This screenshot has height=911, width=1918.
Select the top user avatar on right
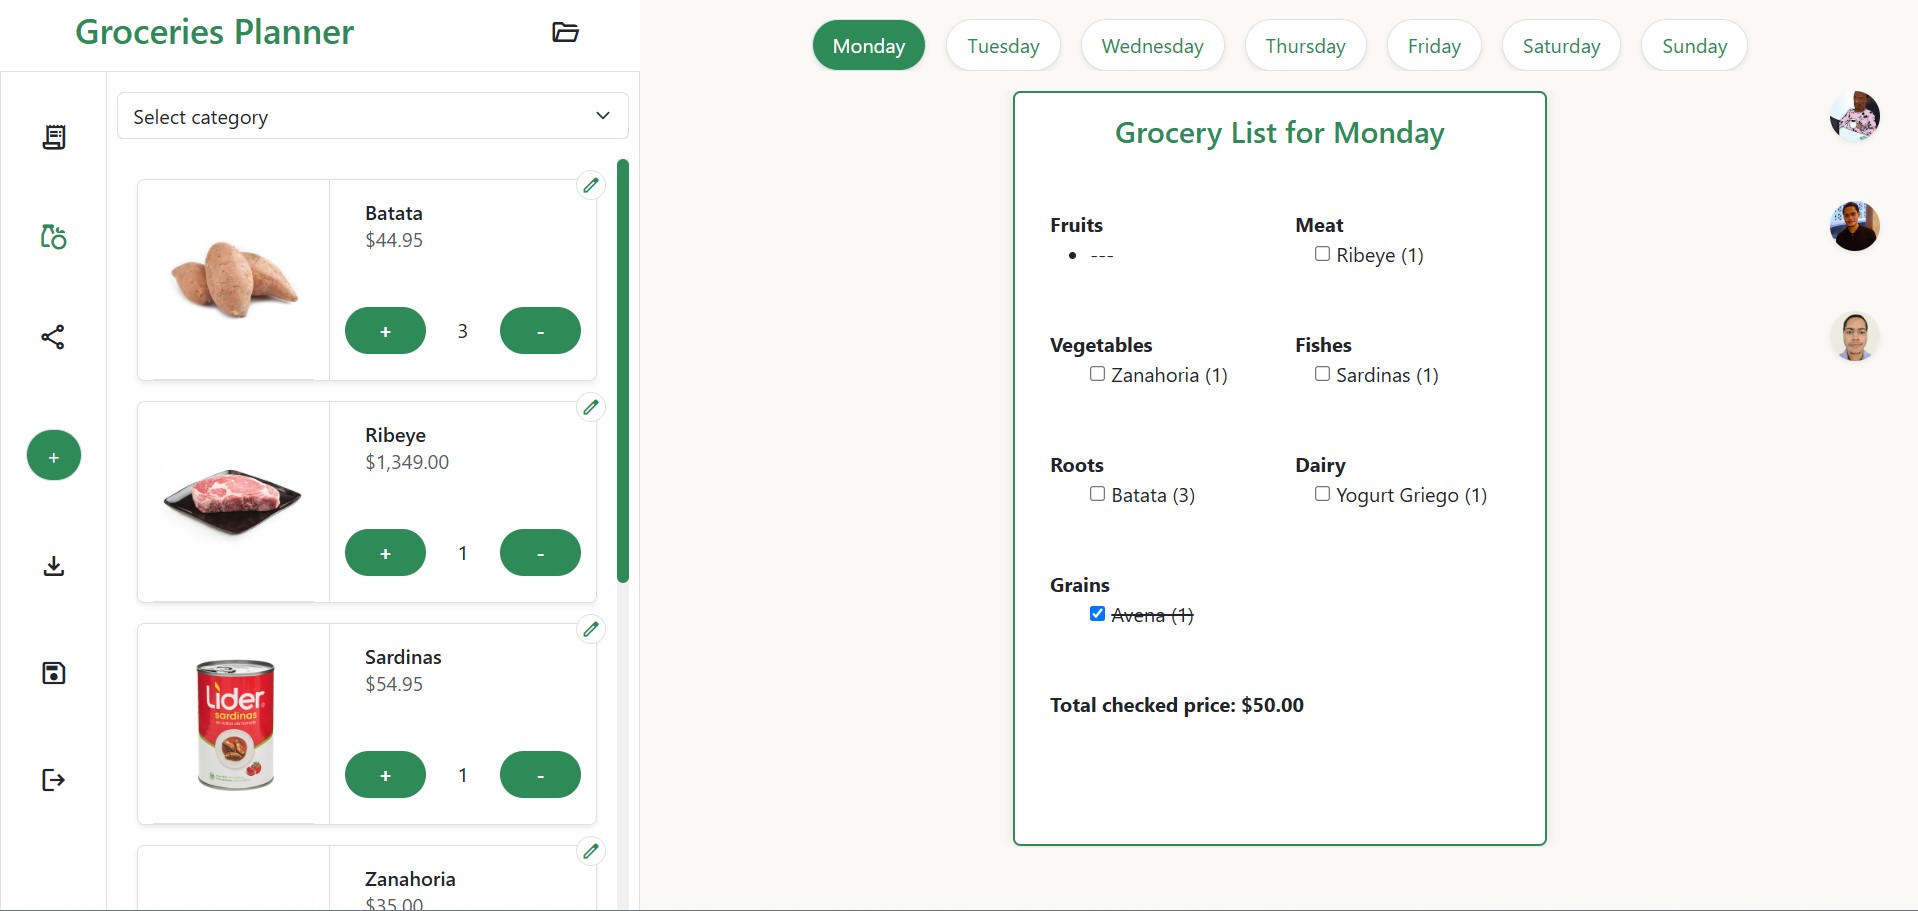tap(1855, 116)
